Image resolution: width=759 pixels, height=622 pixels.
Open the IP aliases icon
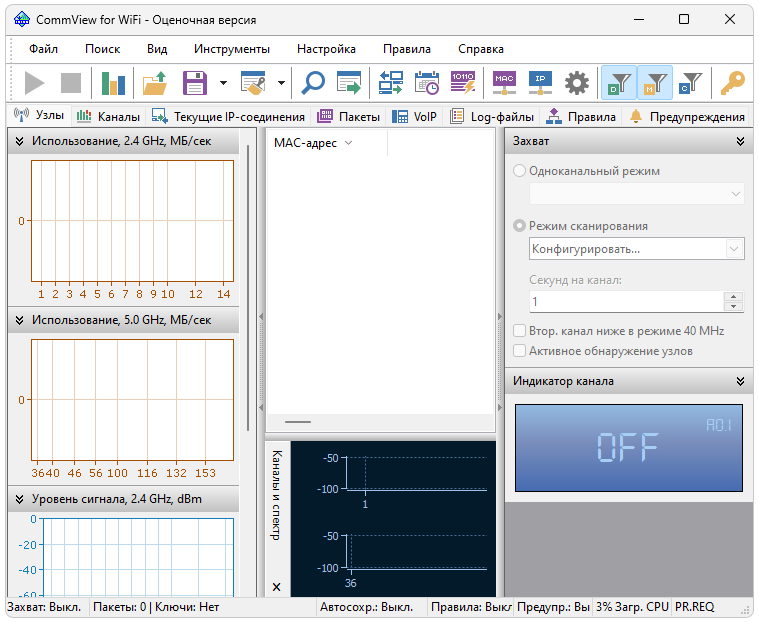pos(540,83)
